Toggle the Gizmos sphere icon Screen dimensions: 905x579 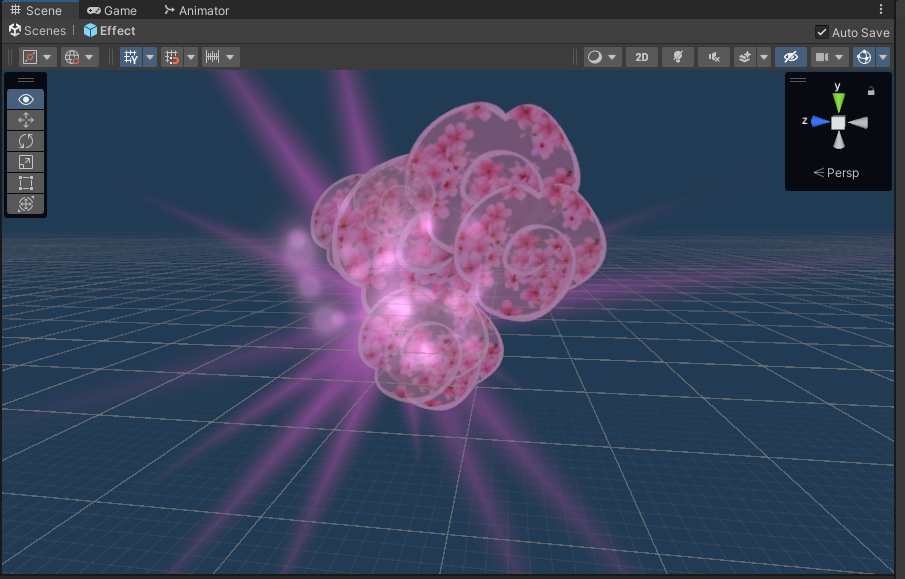point(864,57)
